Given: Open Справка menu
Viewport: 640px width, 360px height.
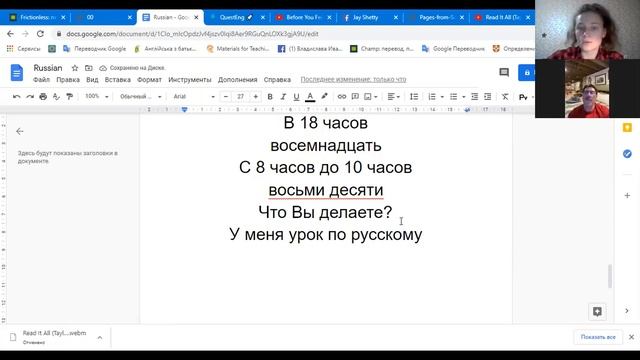Looking at the screenshot, I should 277,80.
